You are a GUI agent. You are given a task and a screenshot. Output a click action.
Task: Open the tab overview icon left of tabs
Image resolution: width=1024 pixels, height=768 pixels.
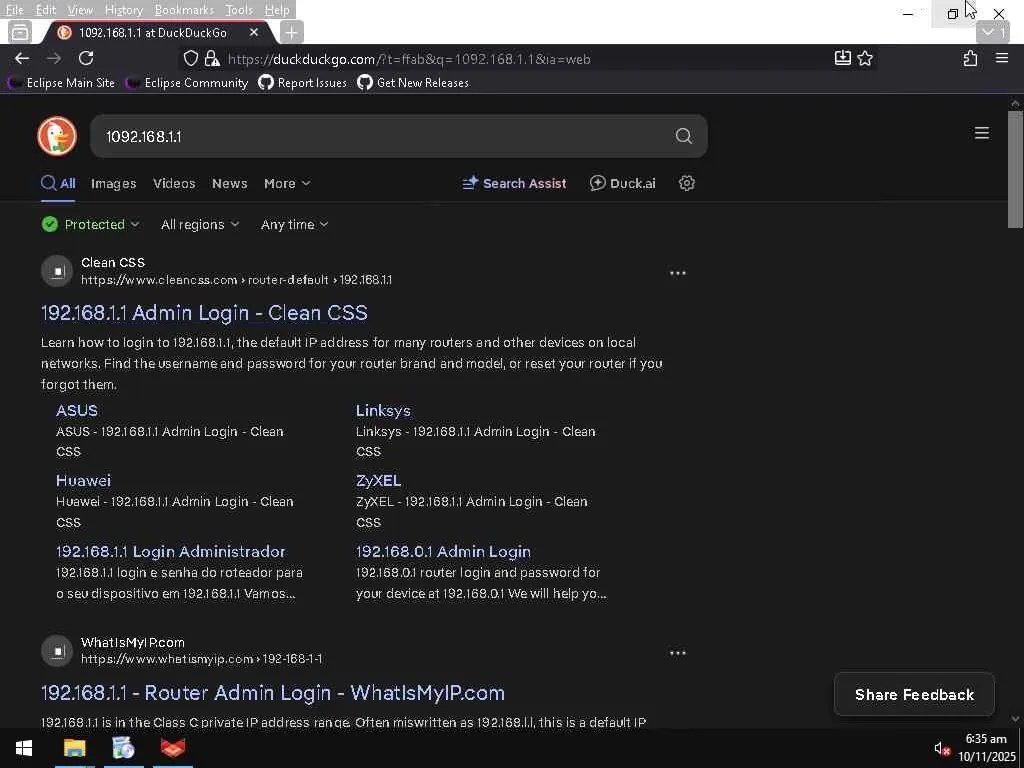[x=20, y=32]
